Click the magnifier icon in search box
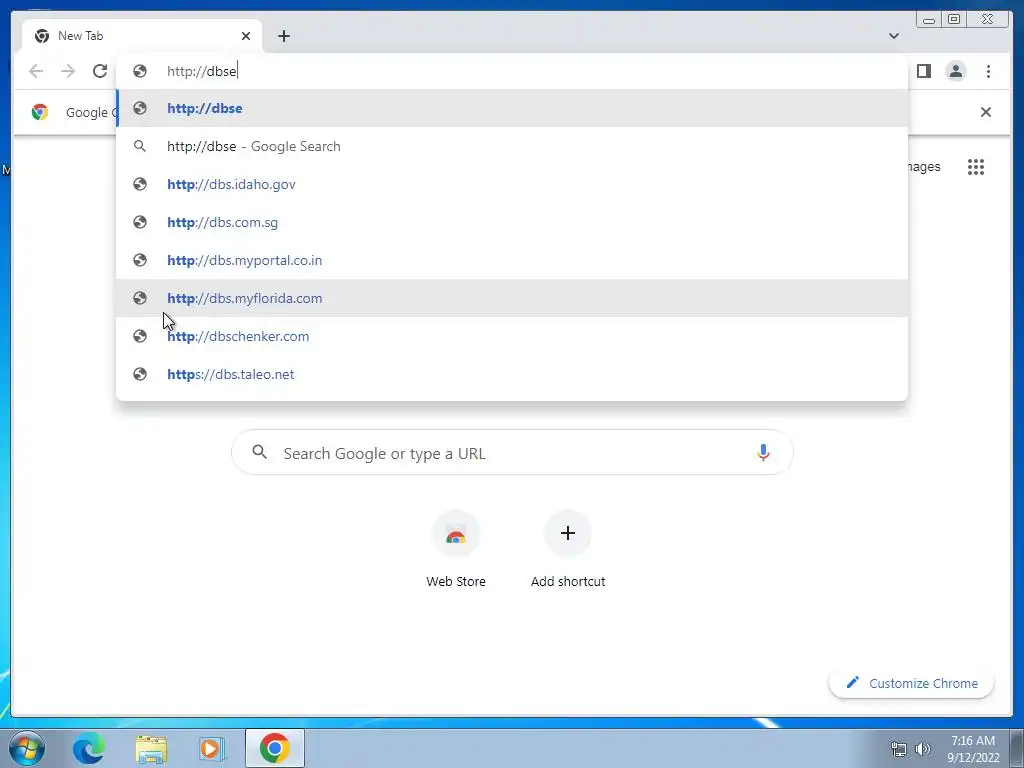The height and width of the screenshot is (768, 1024). [259, 452]
